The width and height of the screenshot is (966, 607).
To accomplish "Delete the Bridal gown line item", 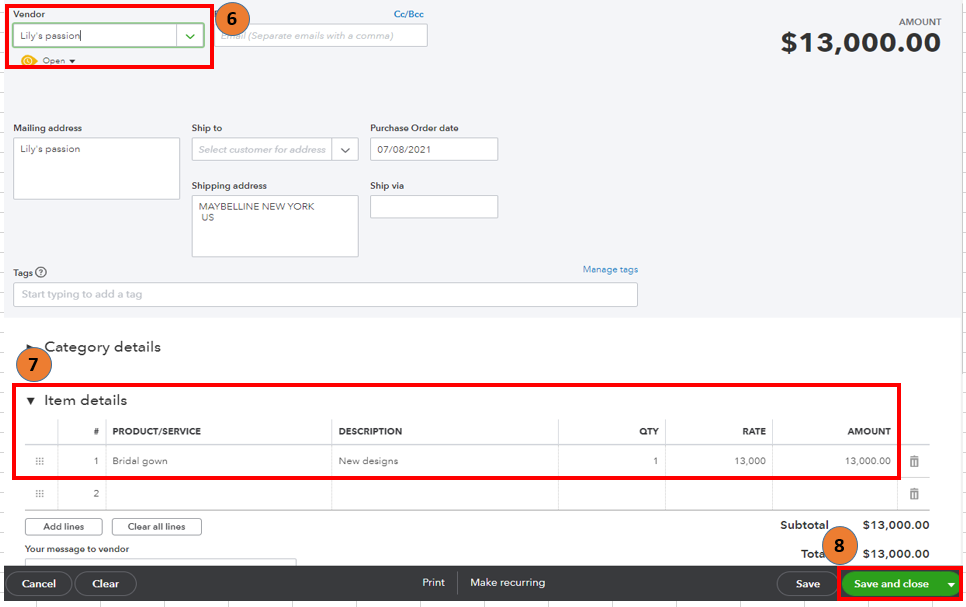I will (914, 461).
